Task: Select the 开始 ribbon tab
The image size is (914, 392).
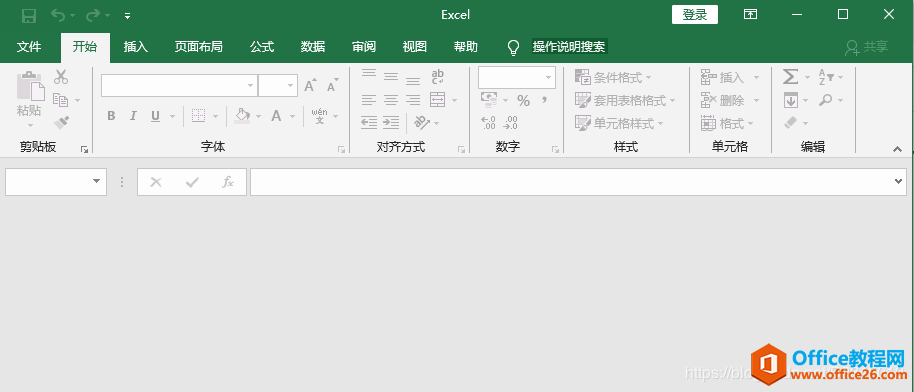Action: [x=85, y=47]
